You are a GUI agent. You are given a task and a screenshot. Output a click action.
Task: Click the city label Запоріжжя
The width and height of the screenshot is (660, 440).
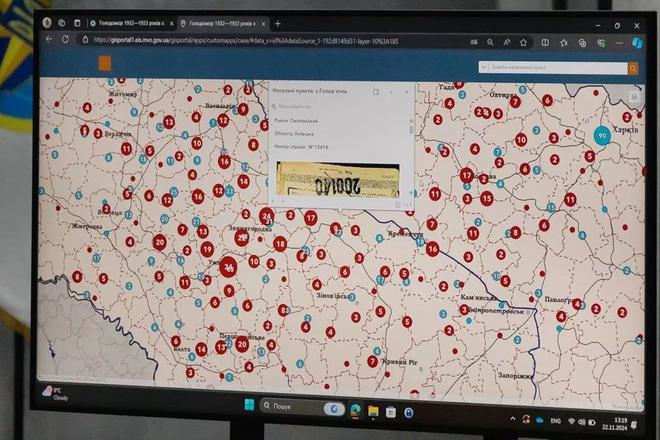516,375
